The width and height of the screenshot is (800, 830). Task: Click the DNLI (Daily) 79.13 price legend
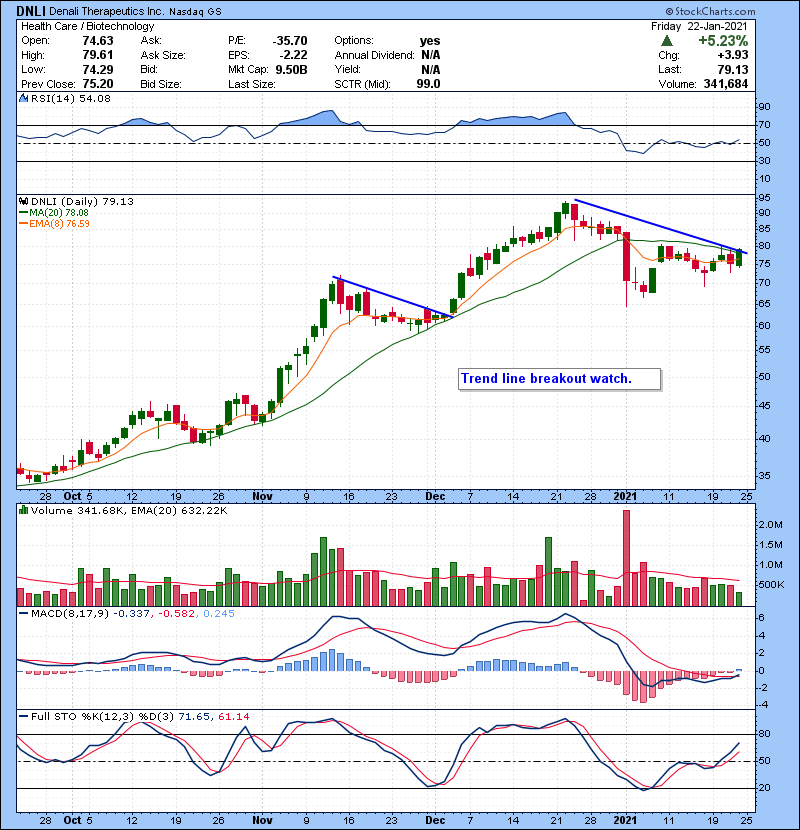point(83,202)
